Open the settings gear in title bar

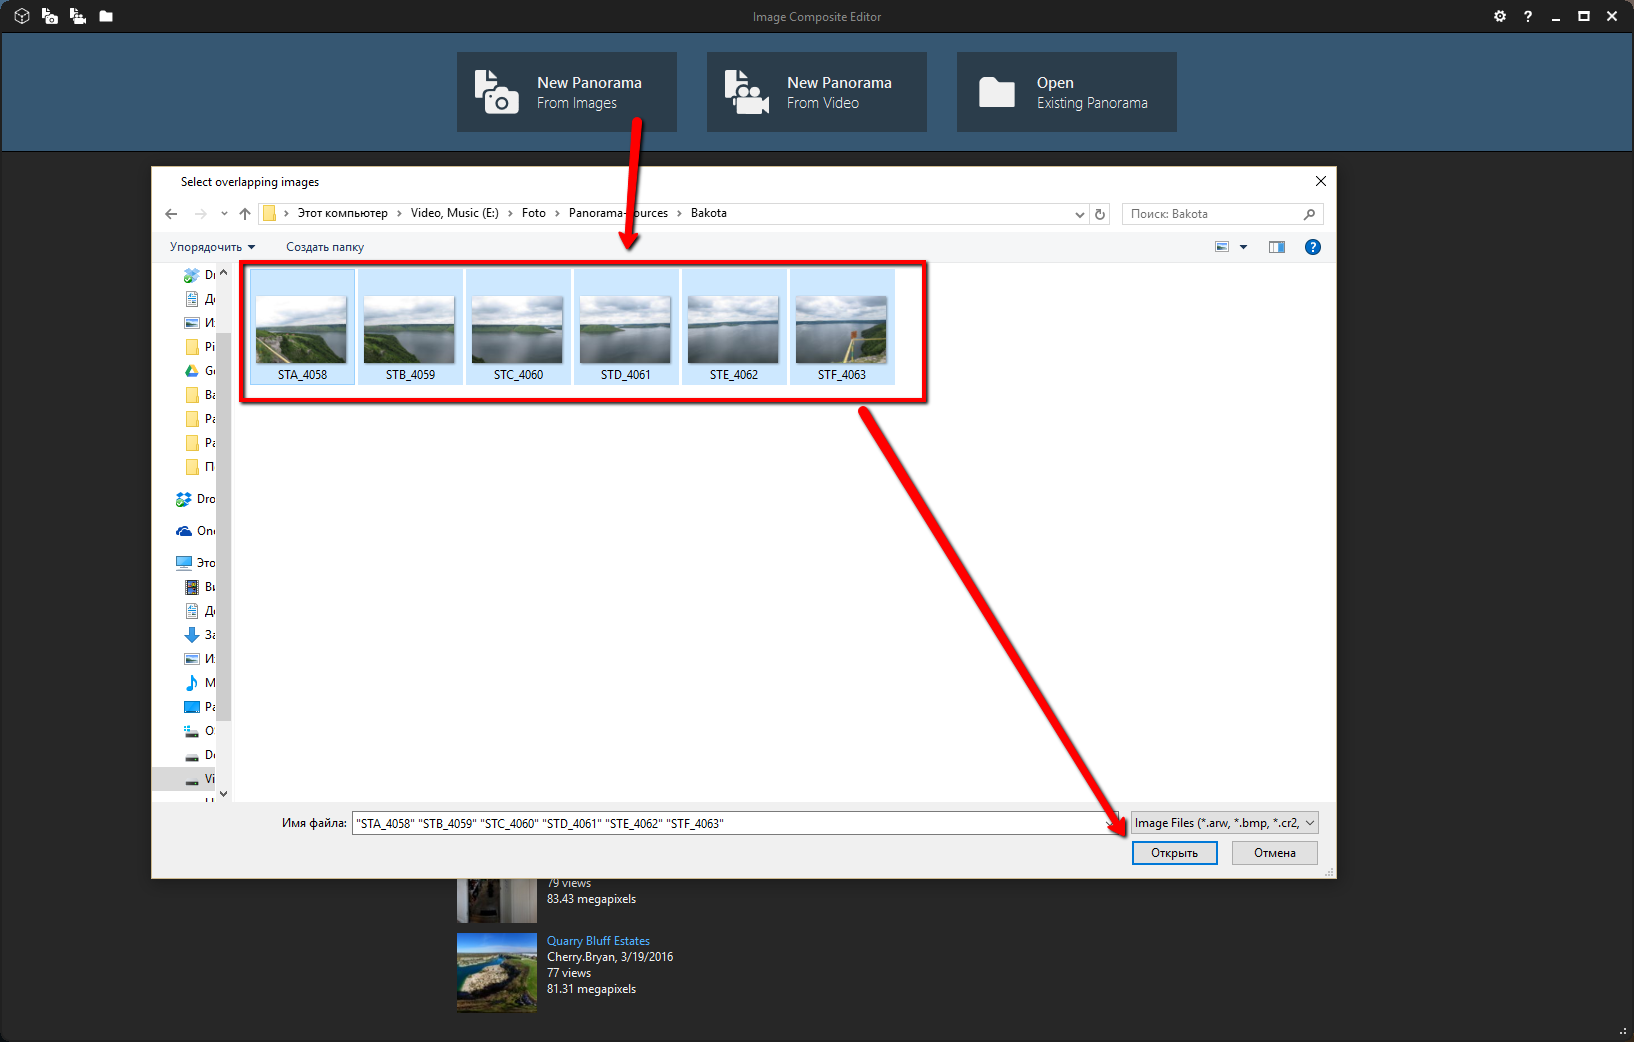(1500, 16)
